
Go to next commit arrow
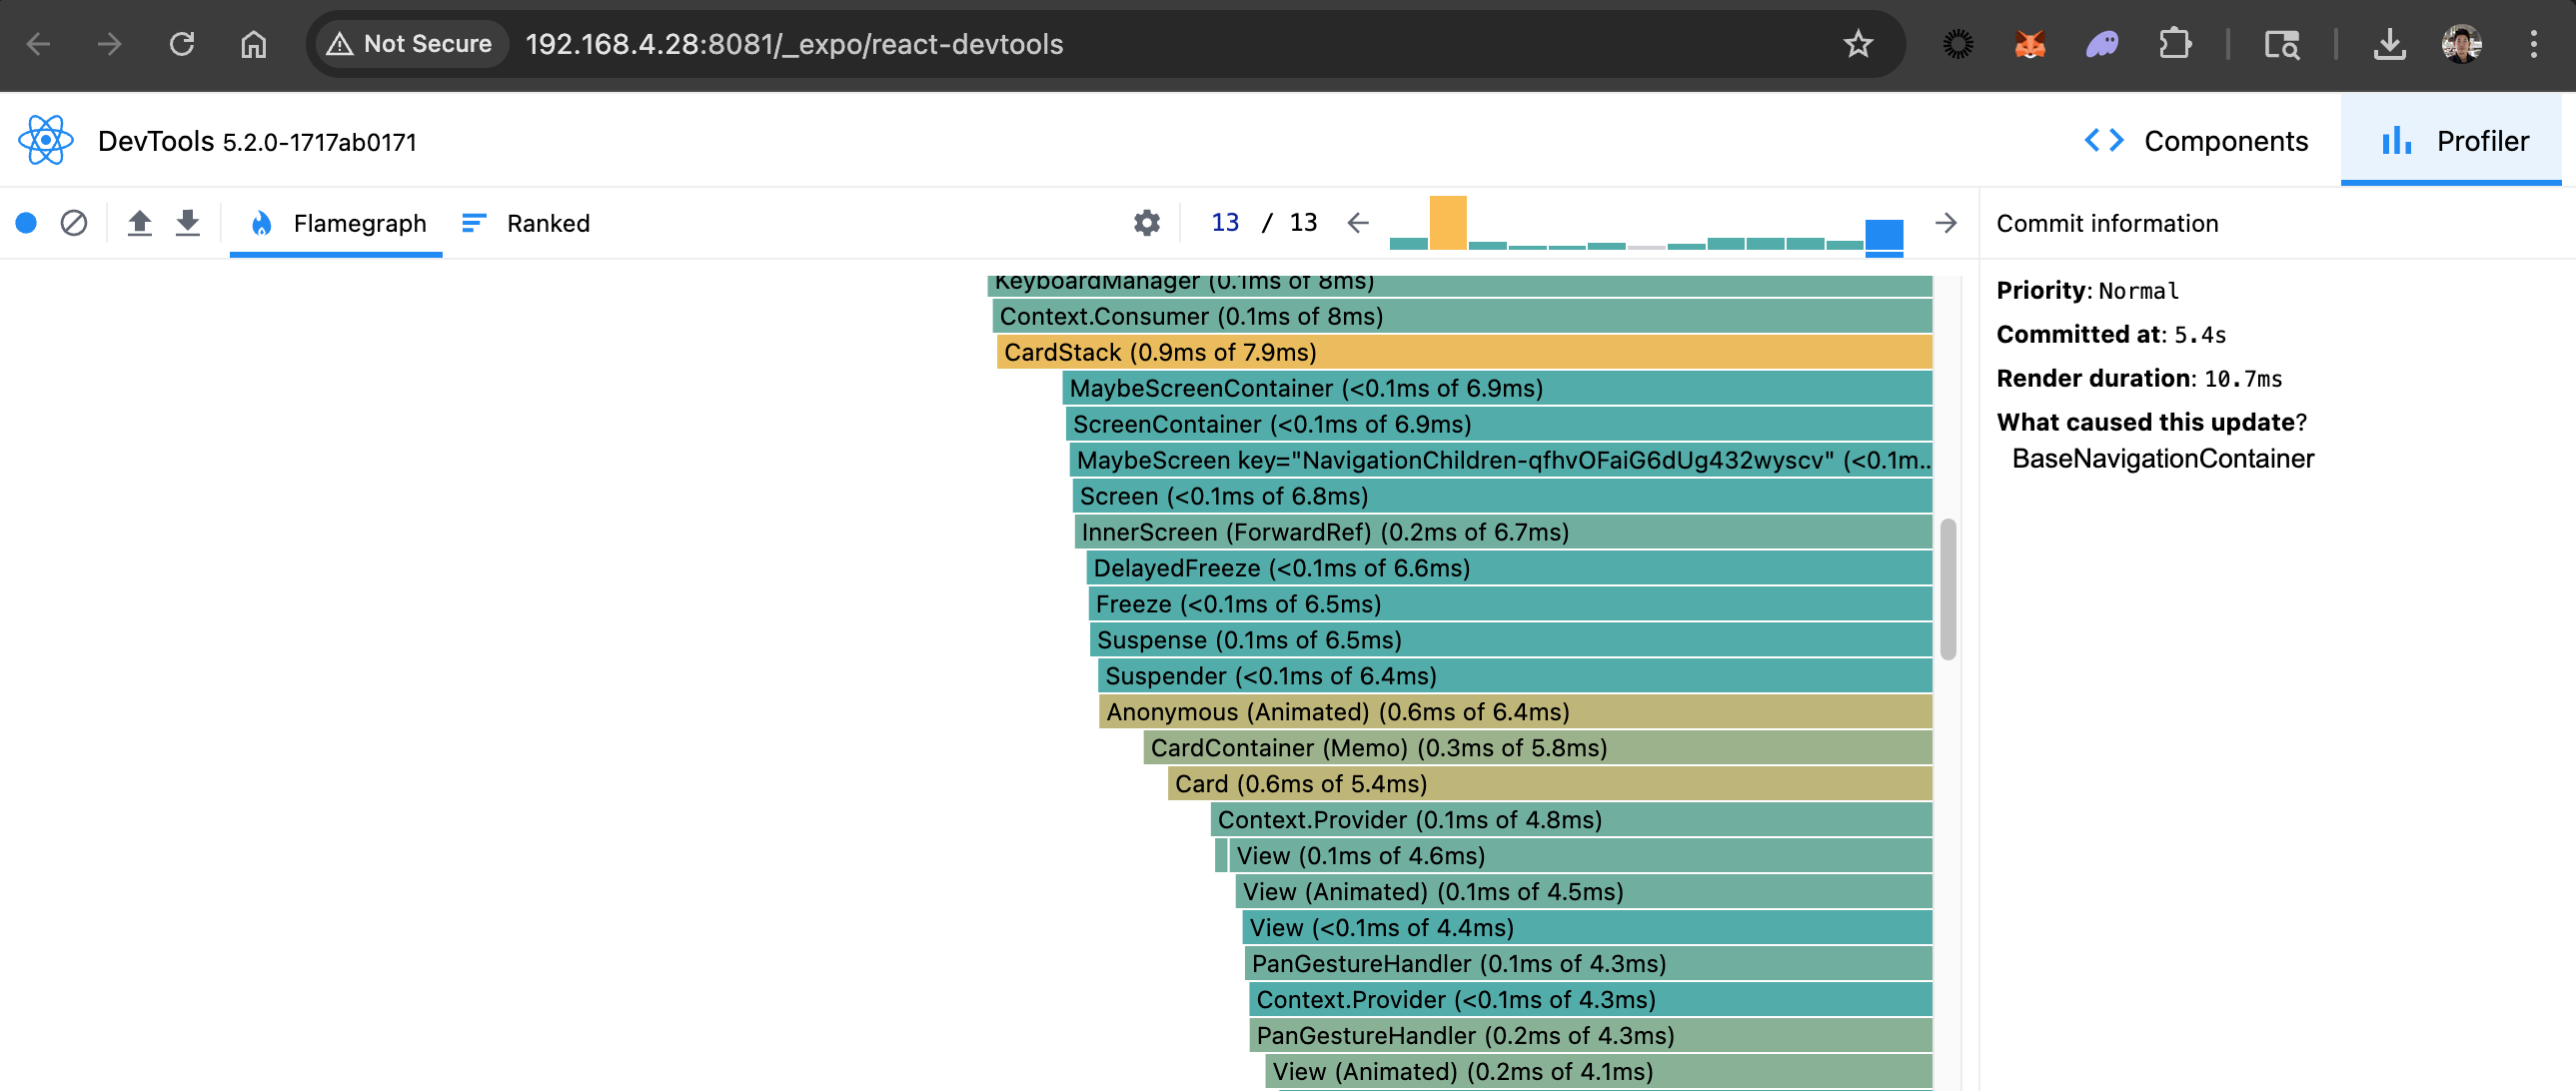coord(1945,223)
